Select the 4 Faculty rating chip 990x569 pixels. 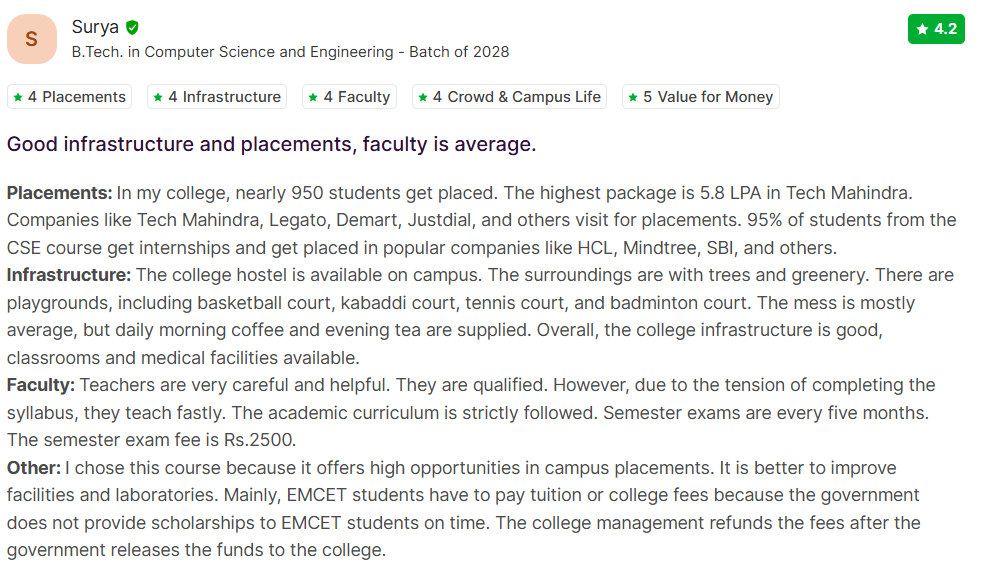tap(349, 97)
